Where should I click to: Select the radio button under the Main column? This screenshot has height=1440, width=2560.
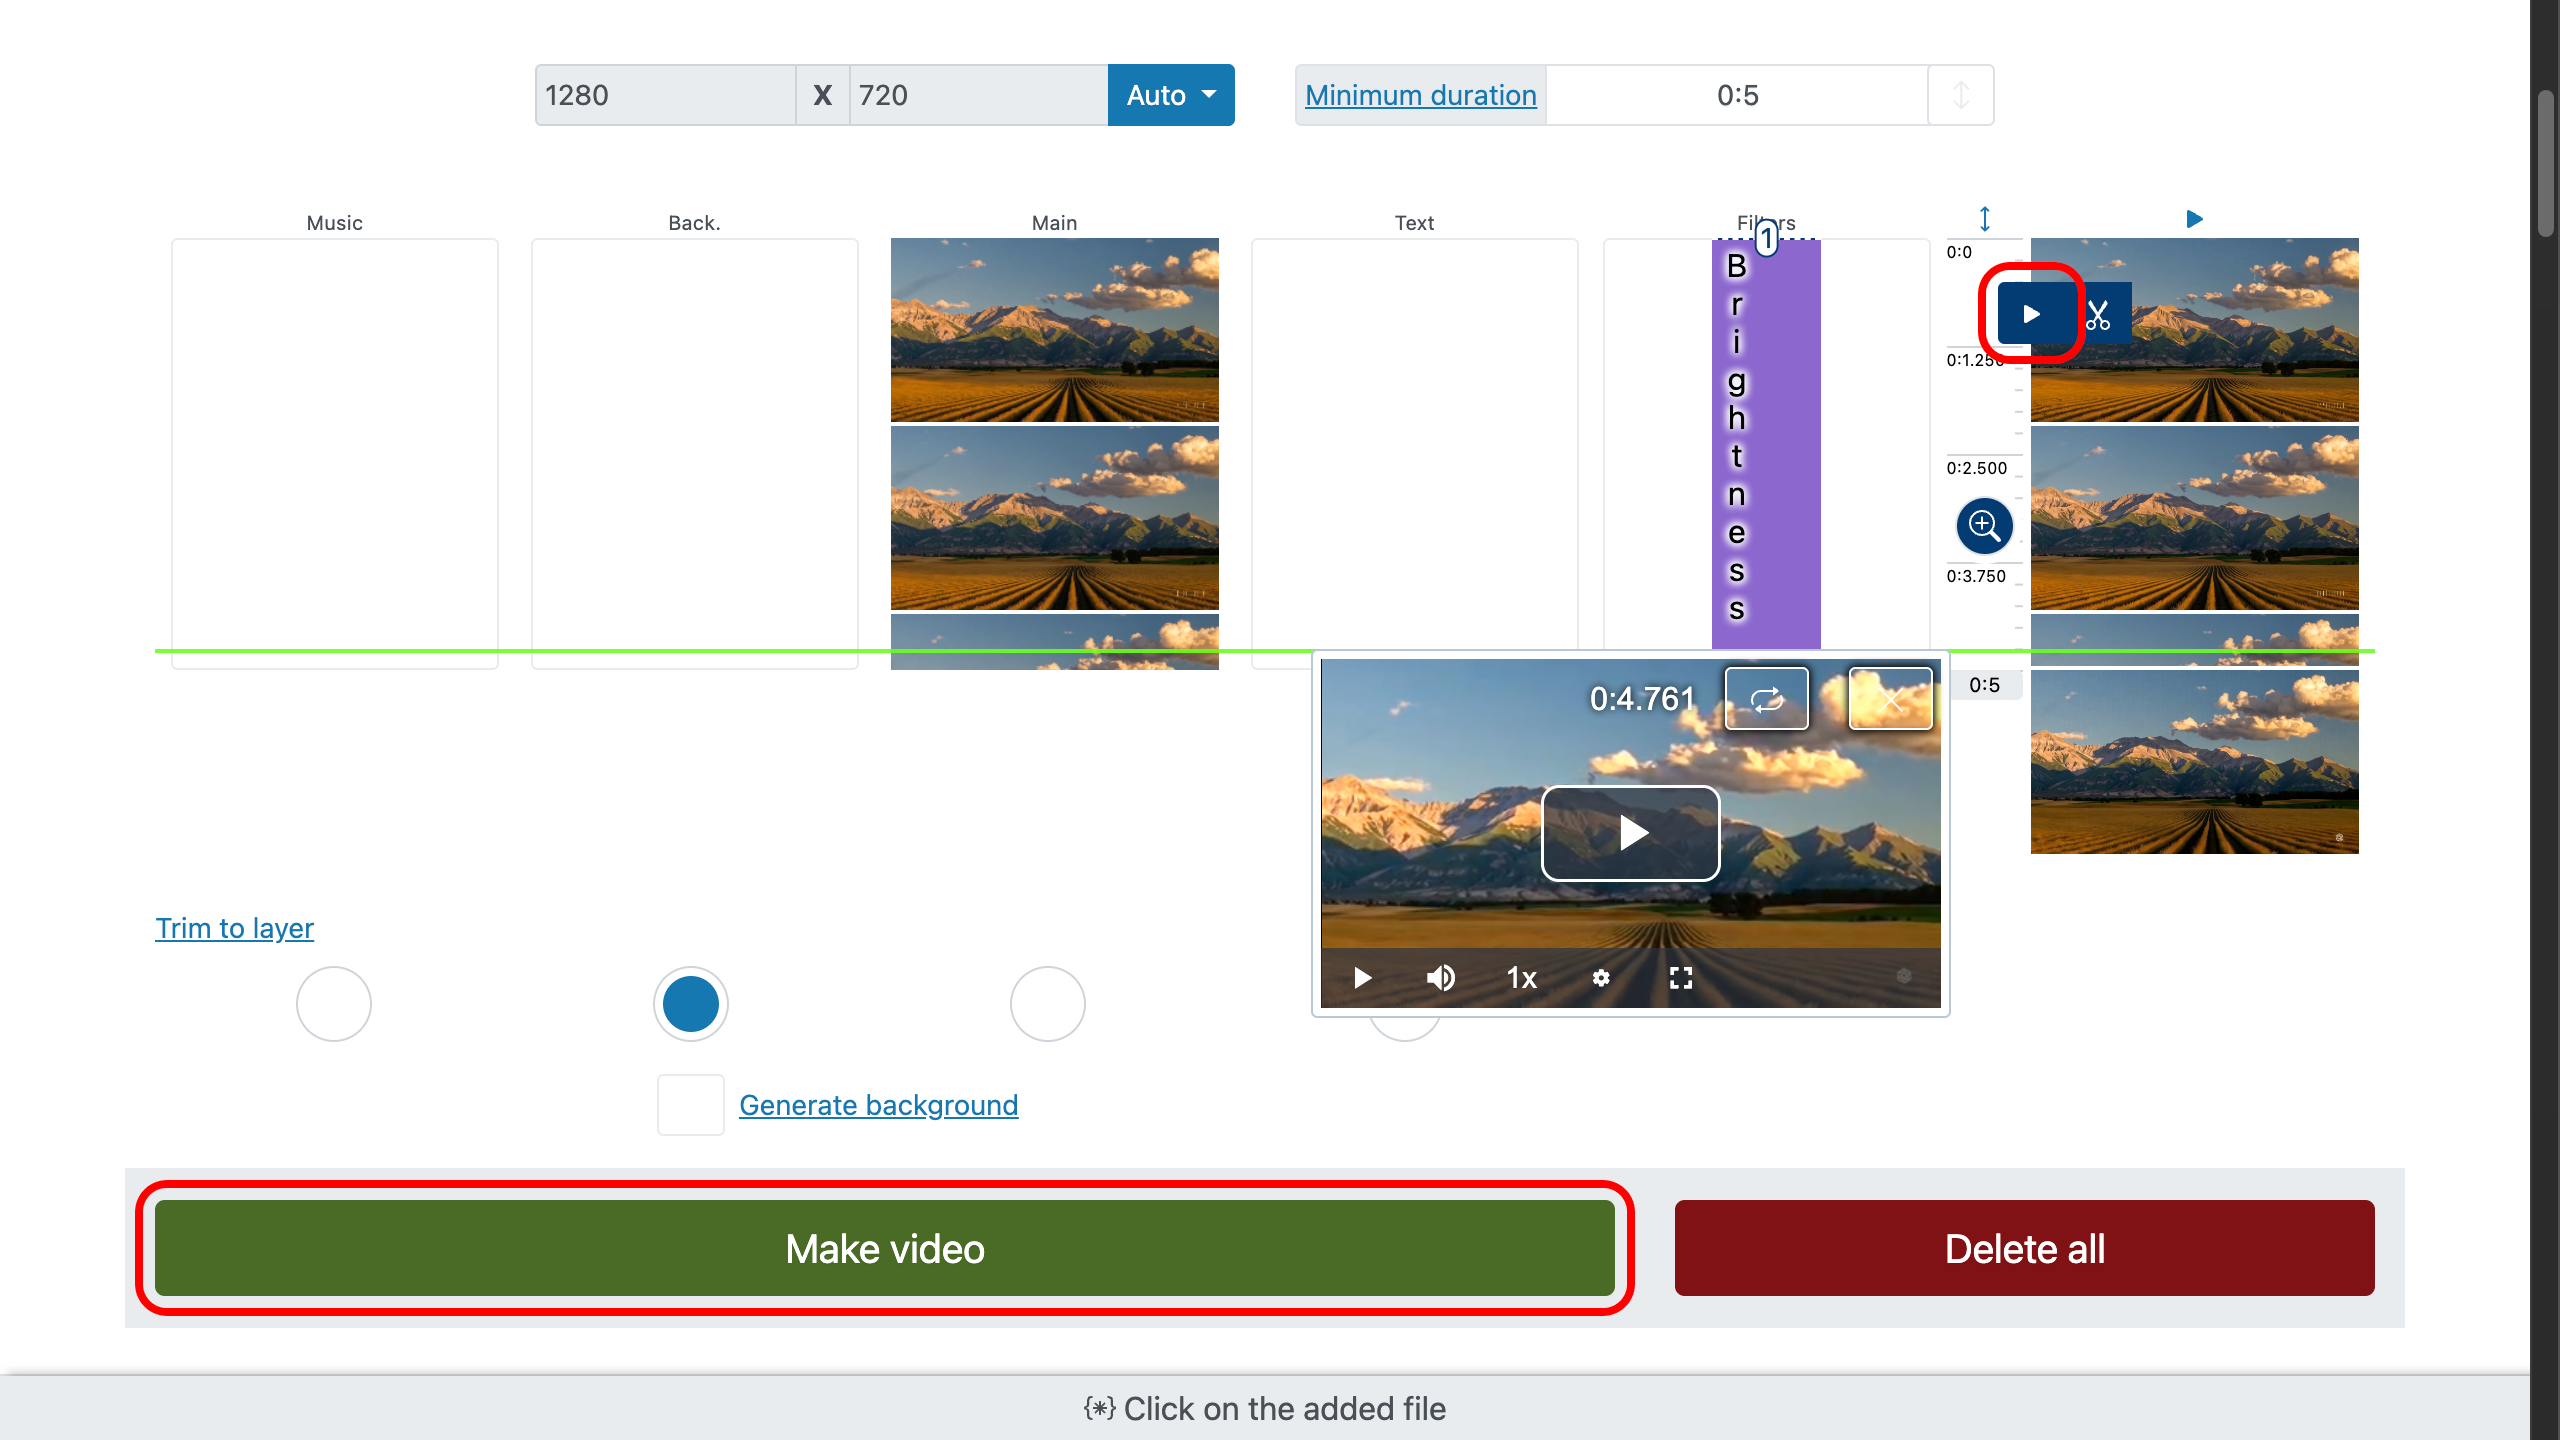tap(1047, 1003)
